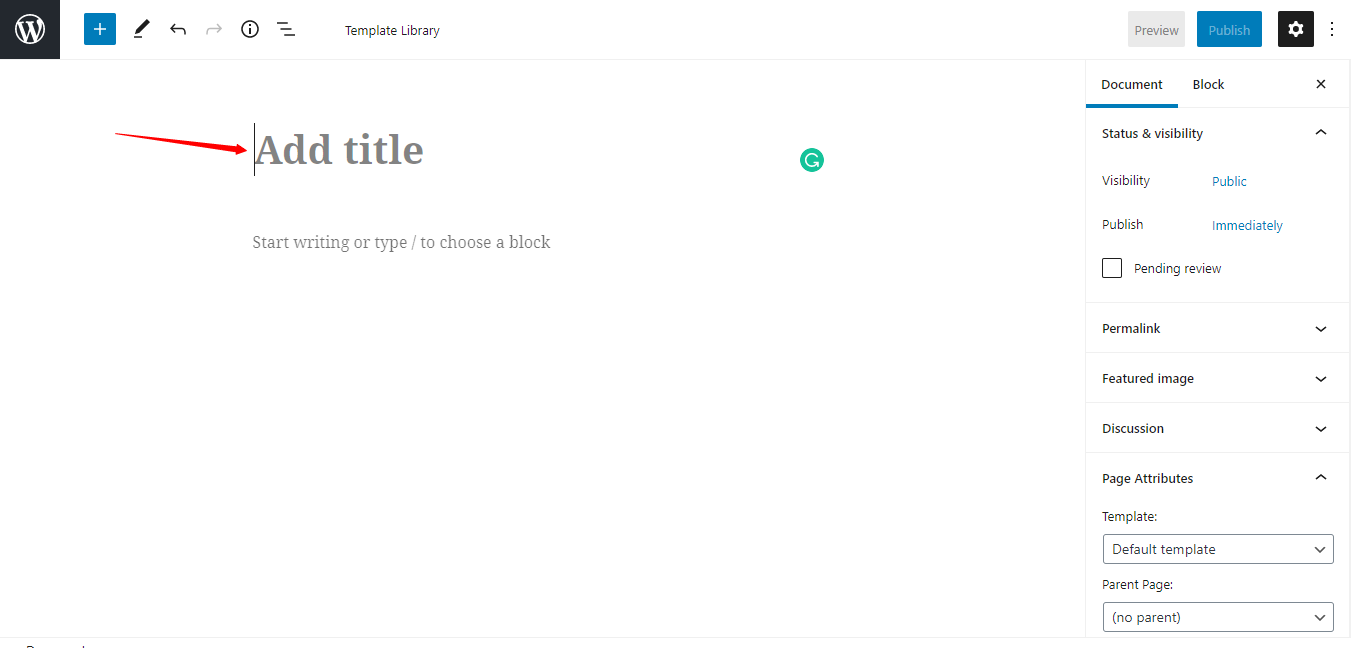The width and height of the screenshot is (1351, 648).
Task: Expand the Featured image panel
Action: click(x=1218, y=378)
